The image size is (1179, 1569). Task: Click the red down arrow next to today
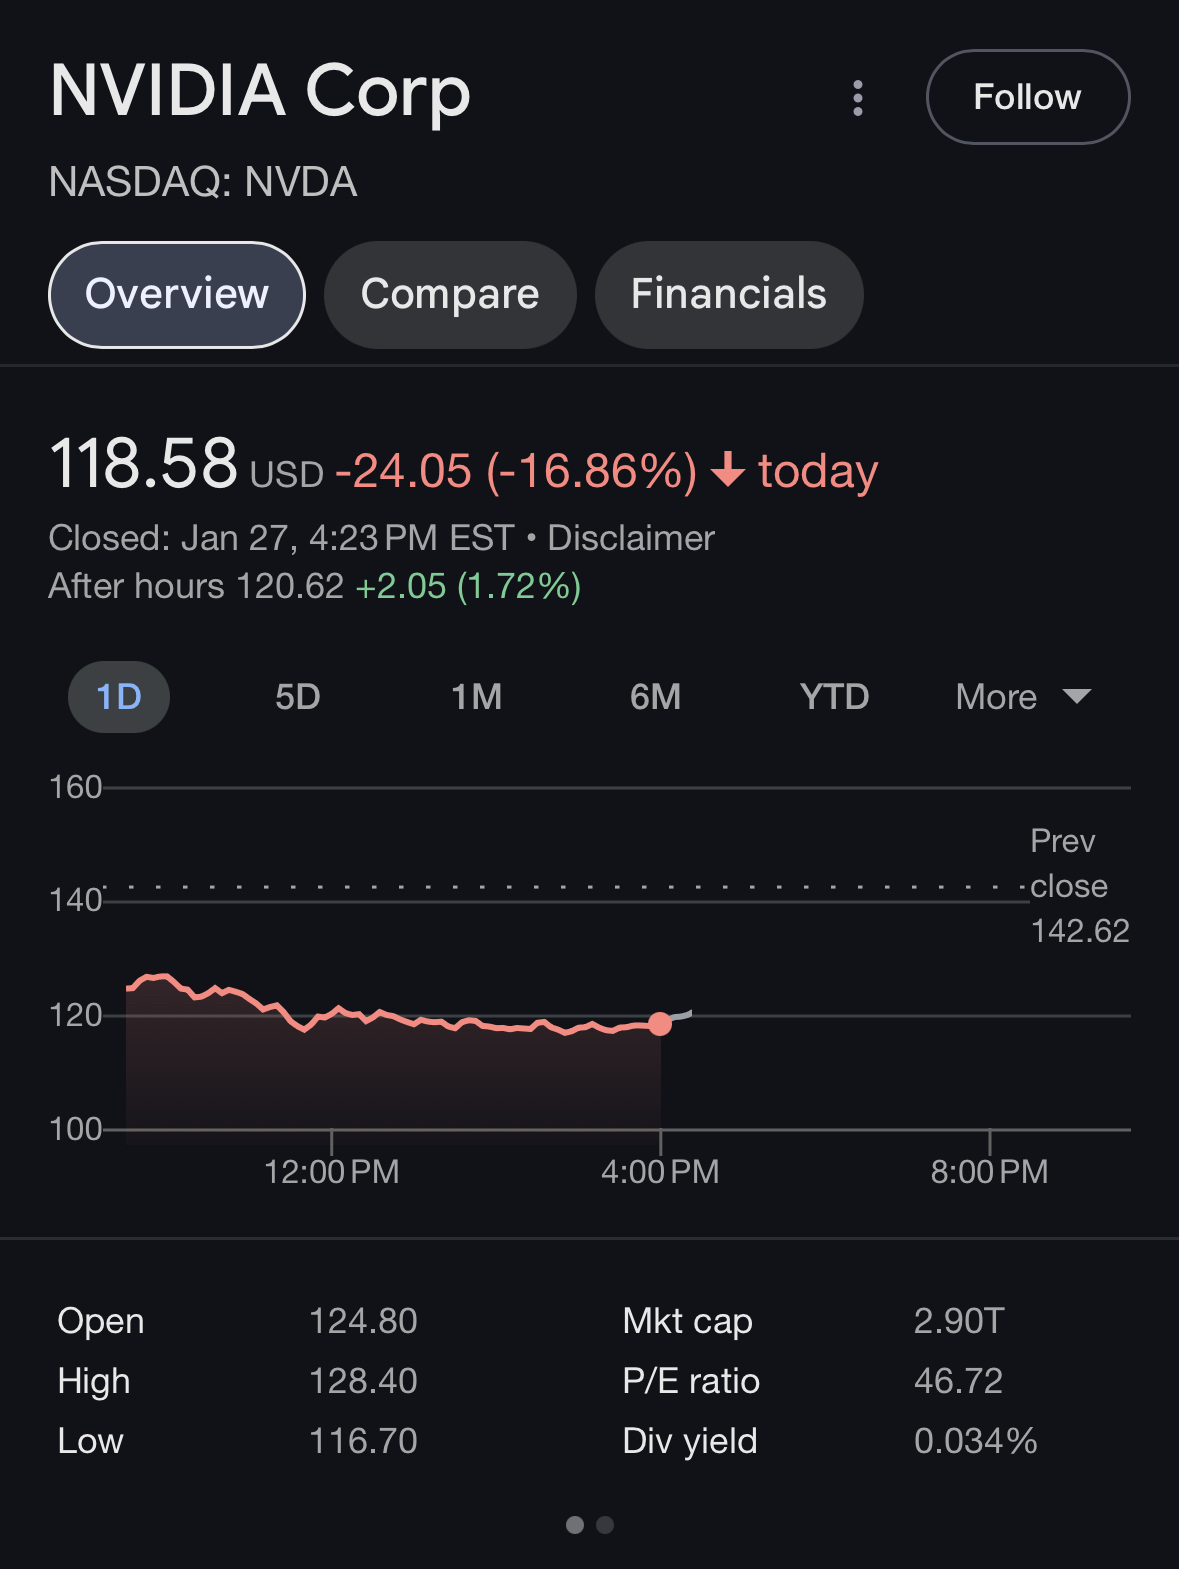tap(728, 470)
